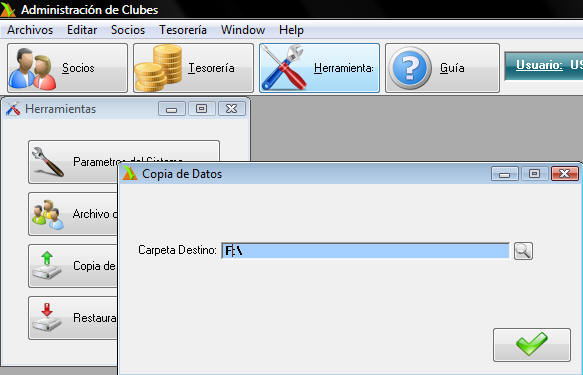This screenshot has width=583, height=375.
Task: Close the Herramientas window
Action: point(232,109)
